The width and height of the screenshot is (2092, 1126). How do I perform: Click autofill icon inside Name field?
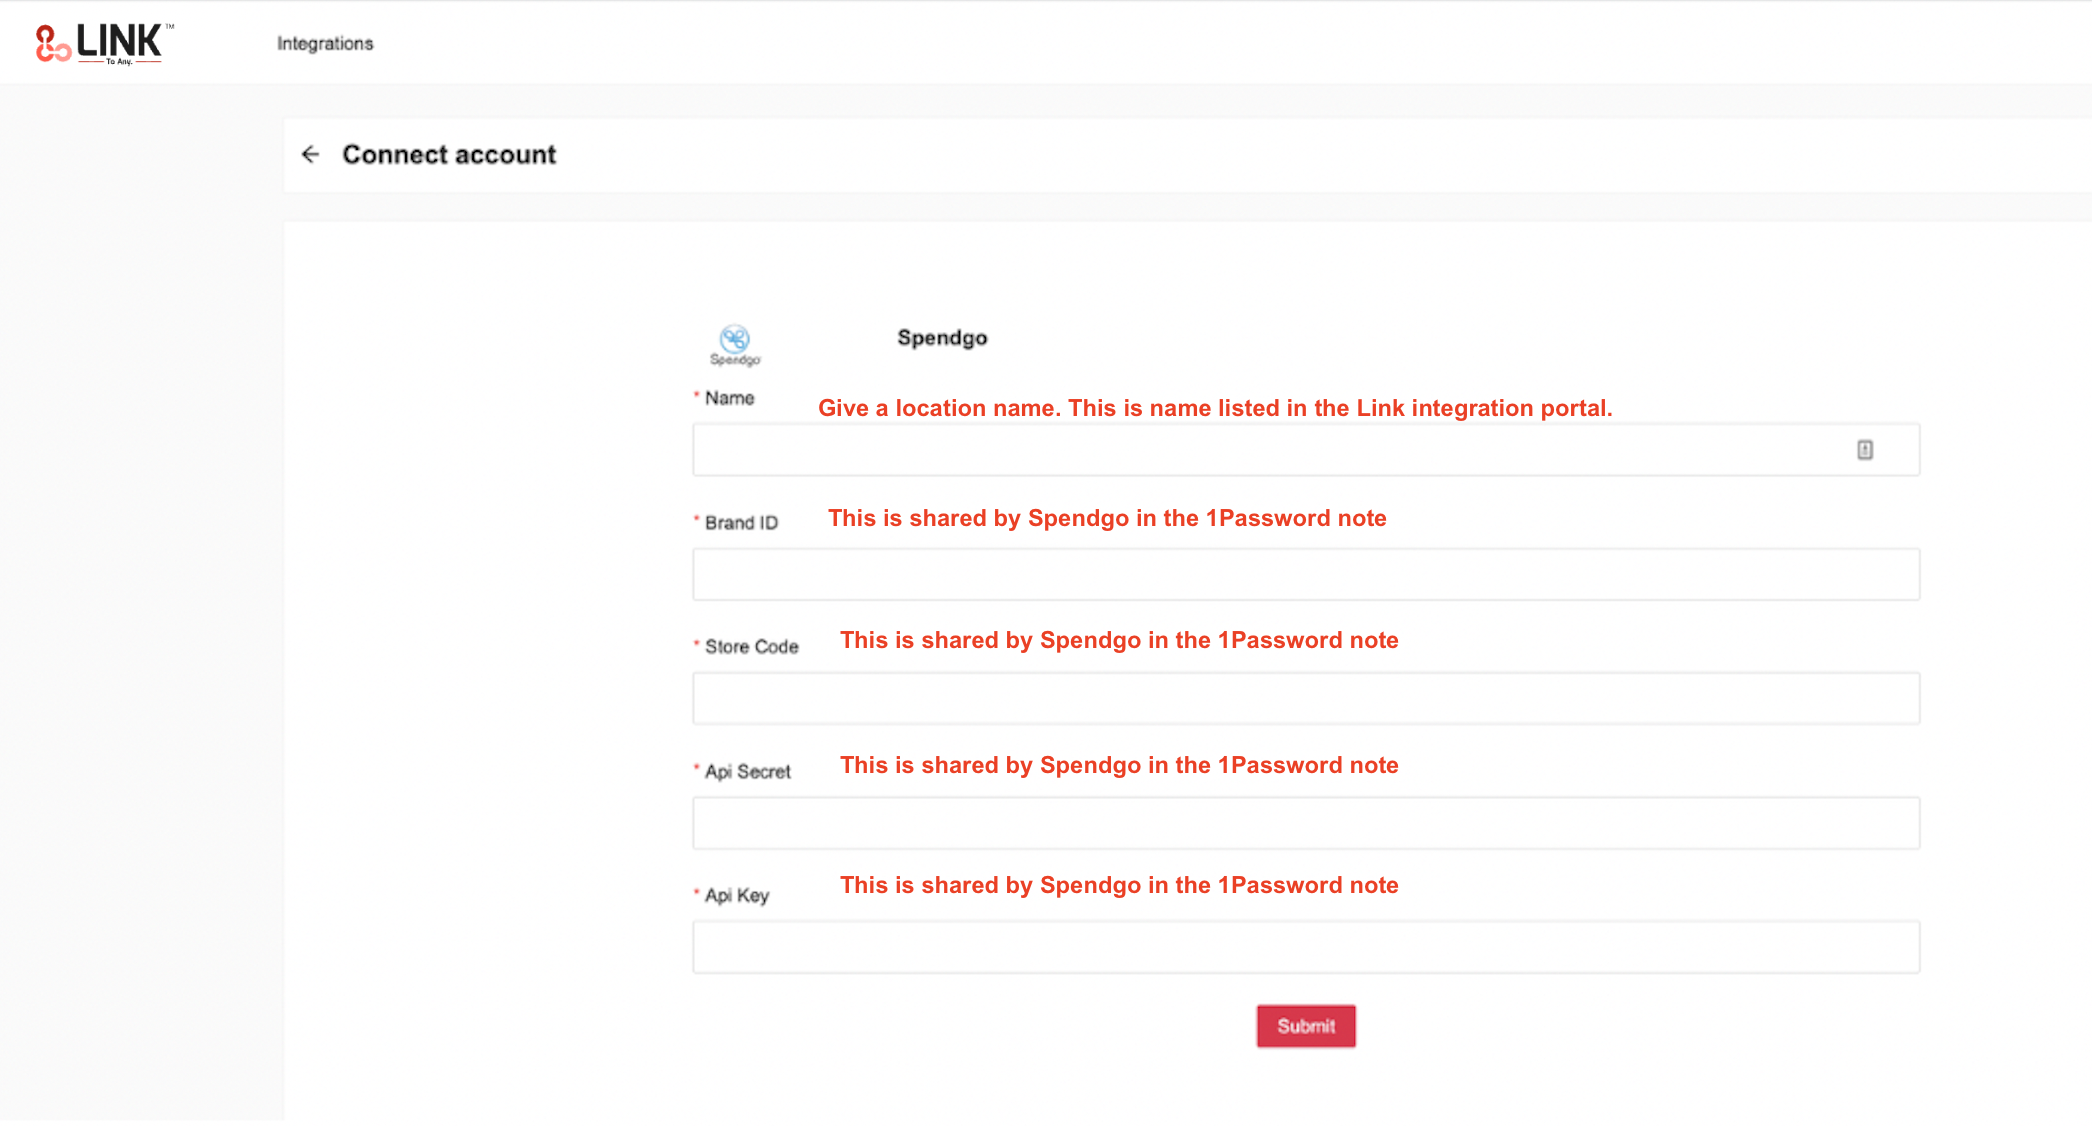coord(1865,450)
